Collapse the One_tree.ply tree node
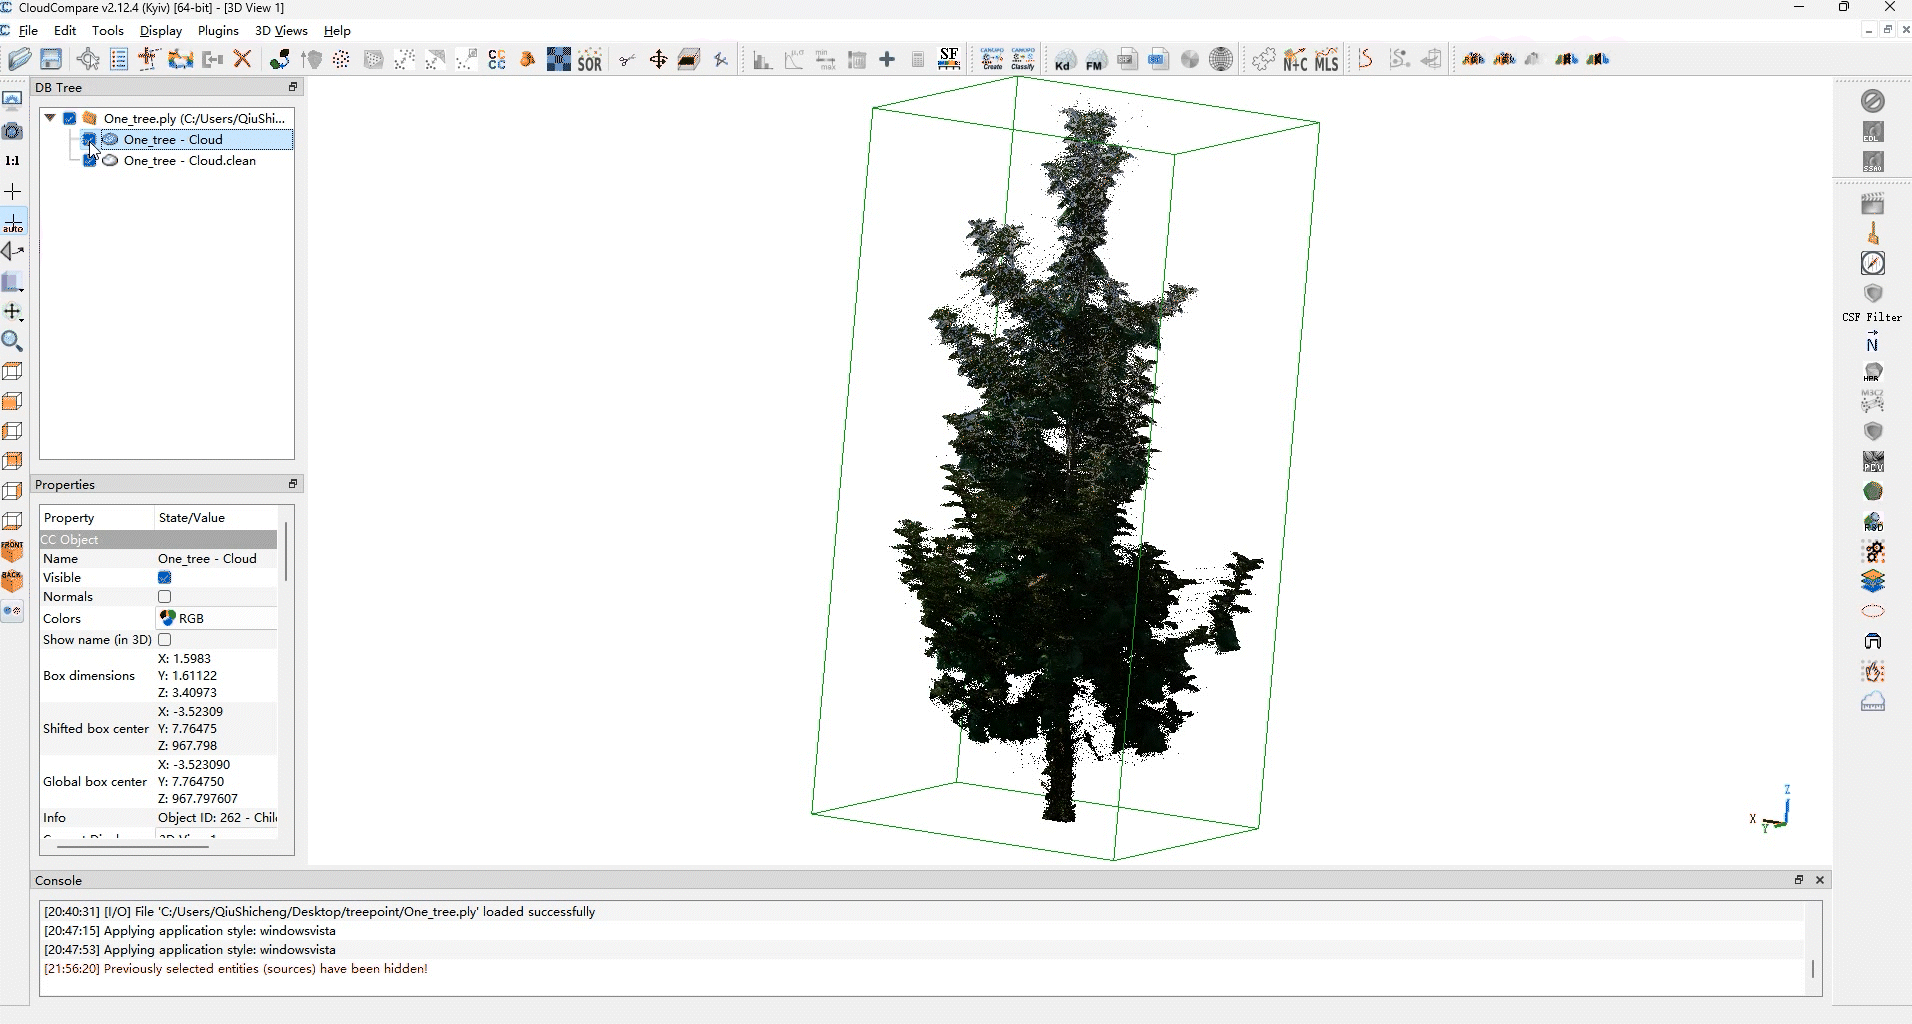Viewport: 1912px width, 1024px height. pyautogui.click(x=50, y=118)
